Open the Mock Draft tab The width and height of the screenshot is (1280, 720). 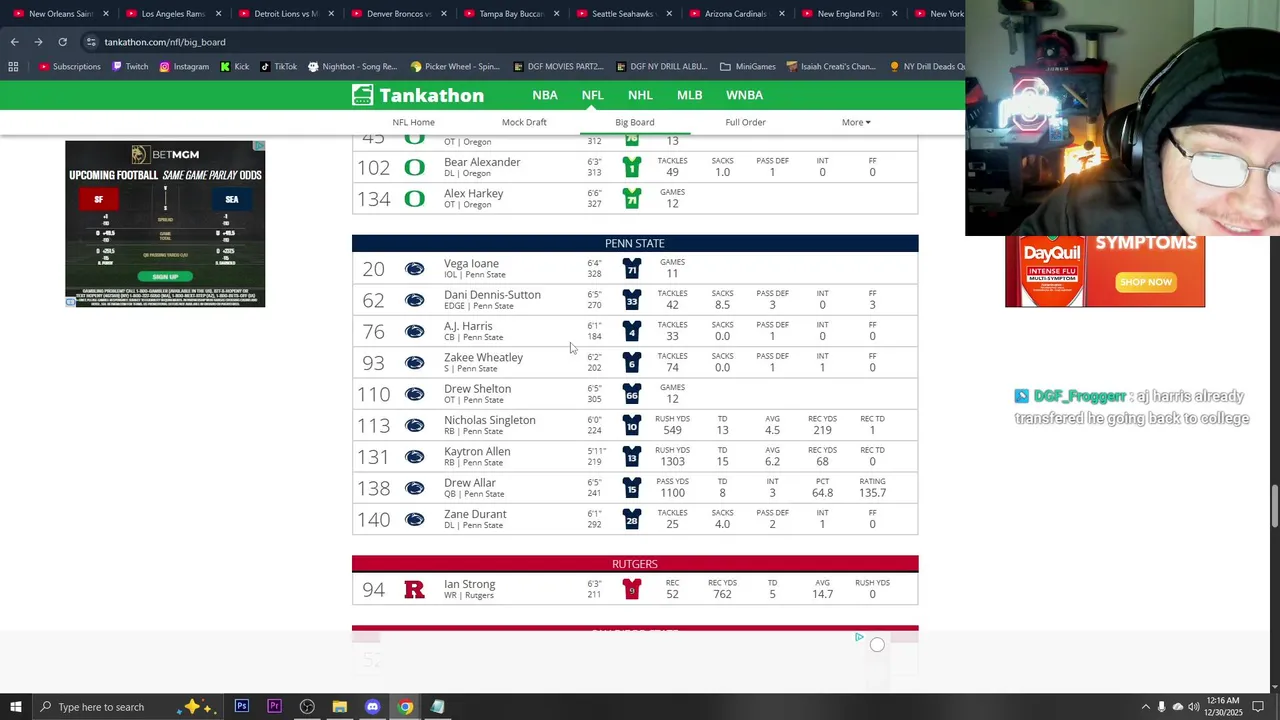click(524, 122)
